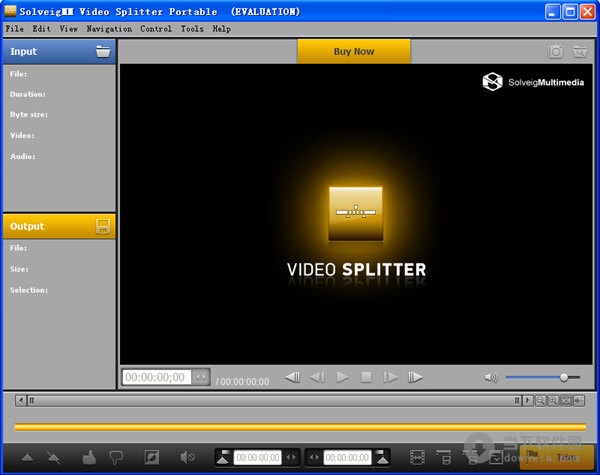Screen dimensions: 600x475
Task: Click the current time position field
Action: tap(156, 377)
